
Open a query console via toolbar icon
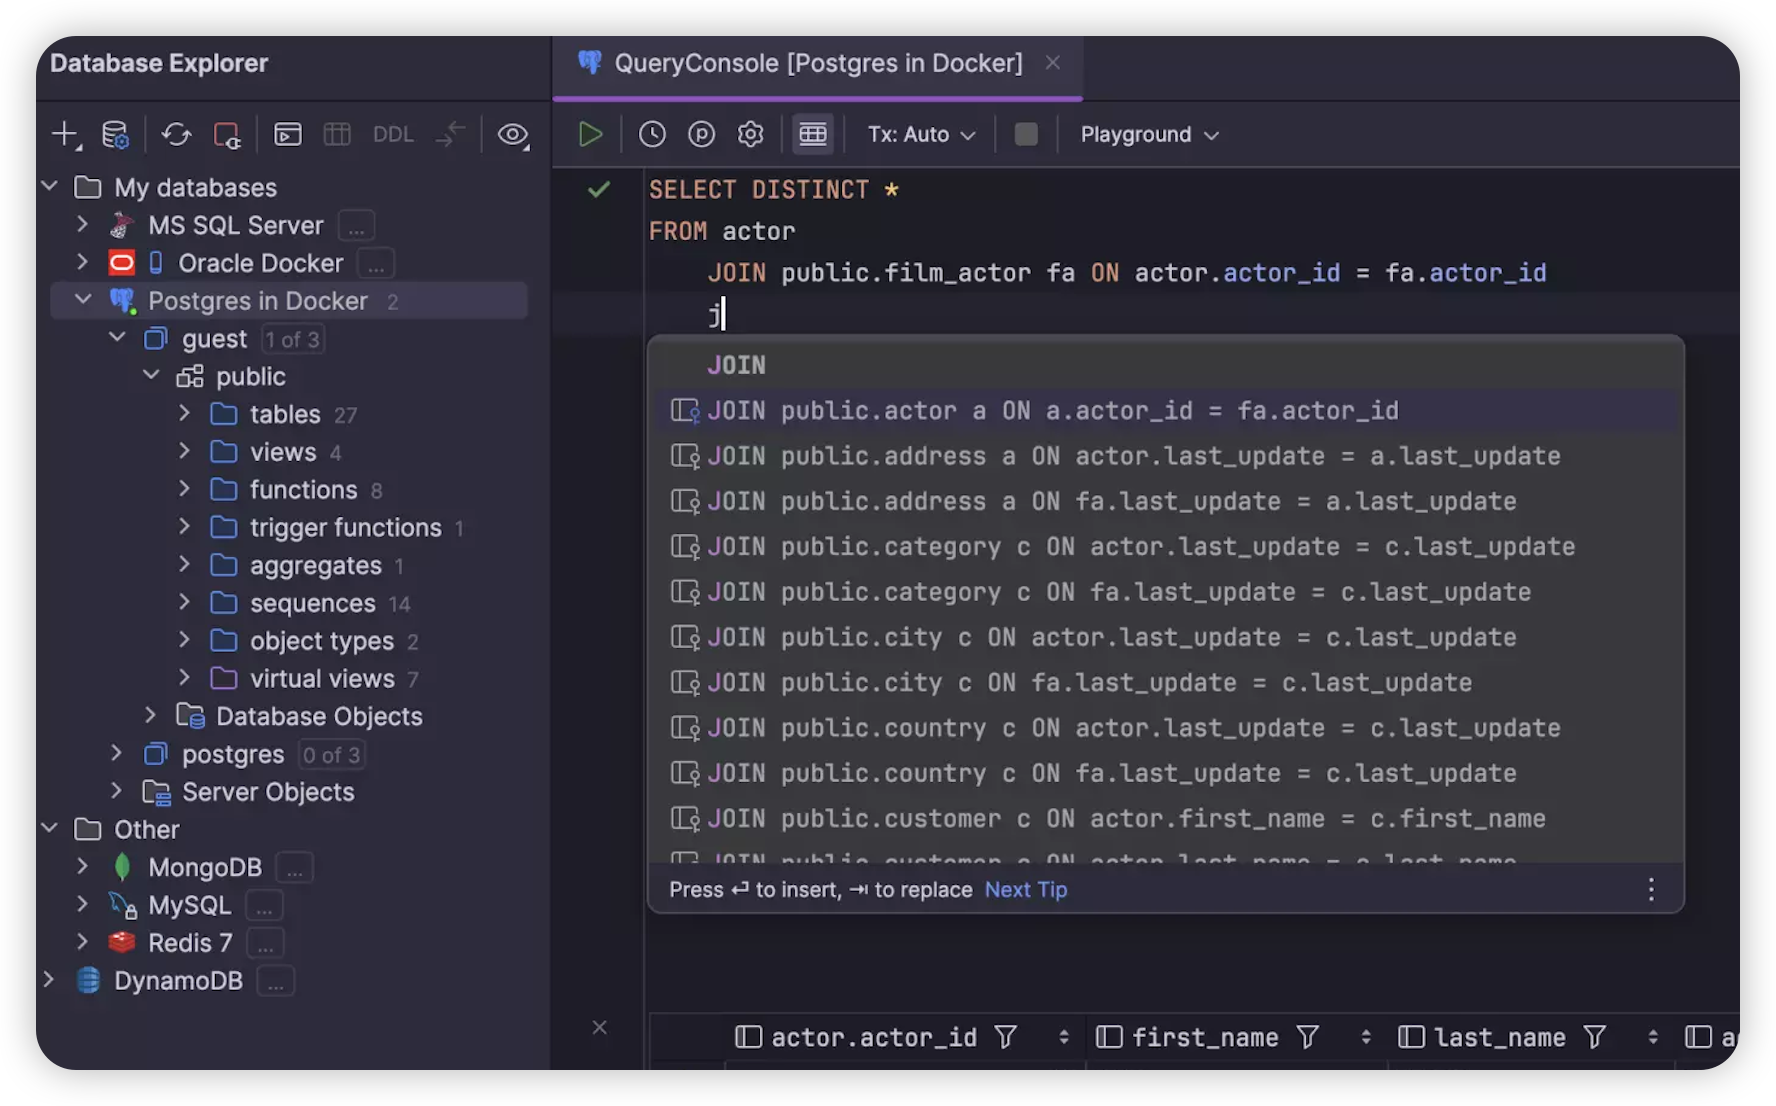288,134
